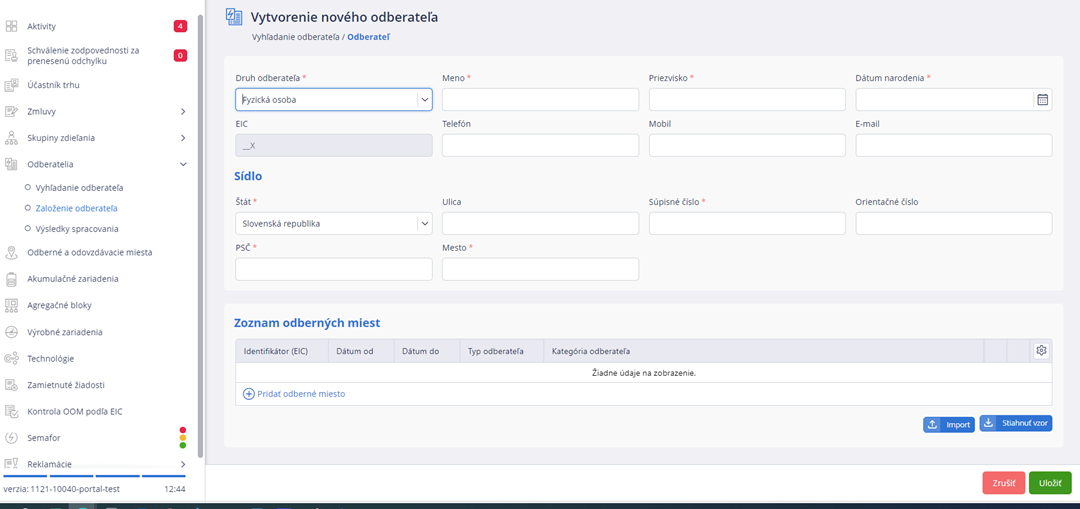Click plus icon to add odberné miesto
The width and height of the screenshot is (1080, 509).
249,394
